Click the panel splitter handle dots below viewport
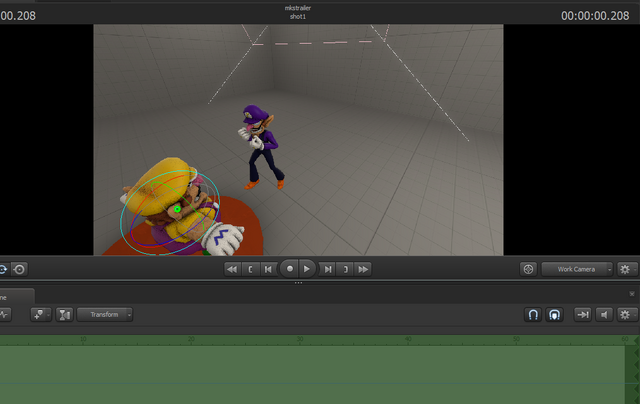Image resolution: width=640 pixels, height=404 pixels. coord(298,283)
